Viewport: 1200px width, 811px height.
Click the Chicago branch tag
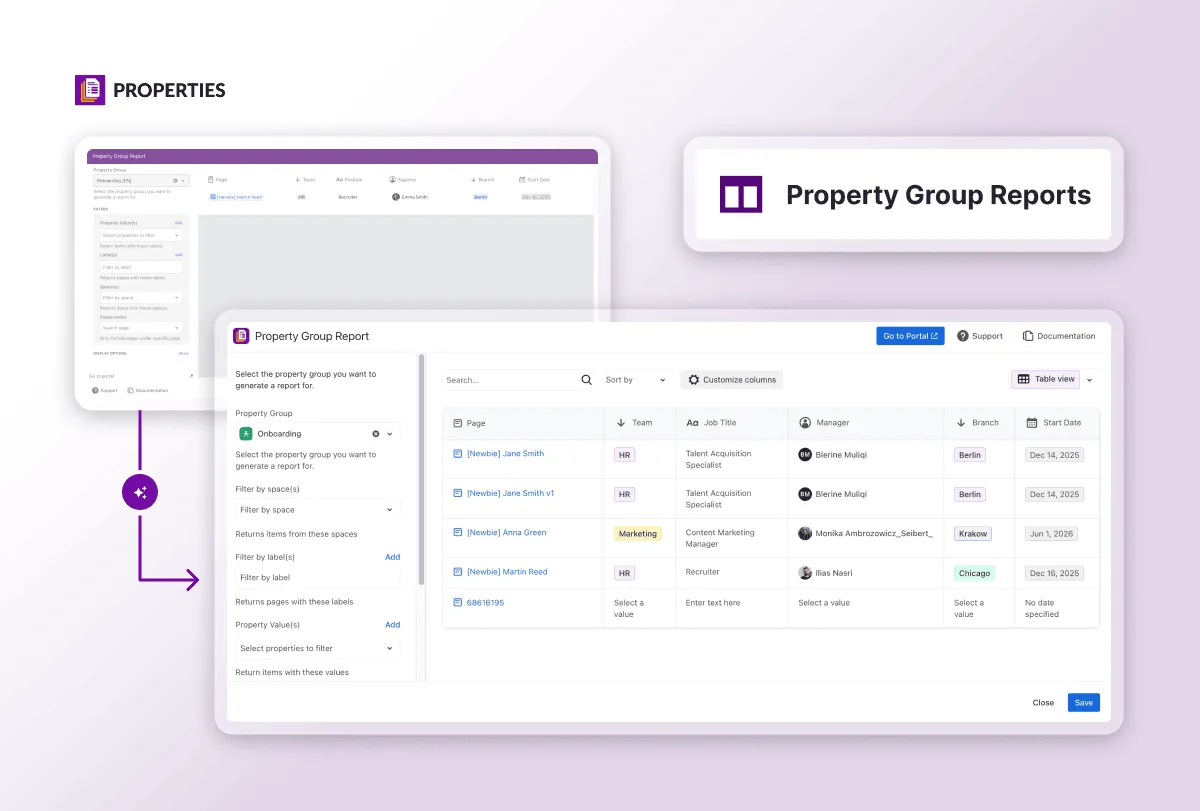coord(974,573)
